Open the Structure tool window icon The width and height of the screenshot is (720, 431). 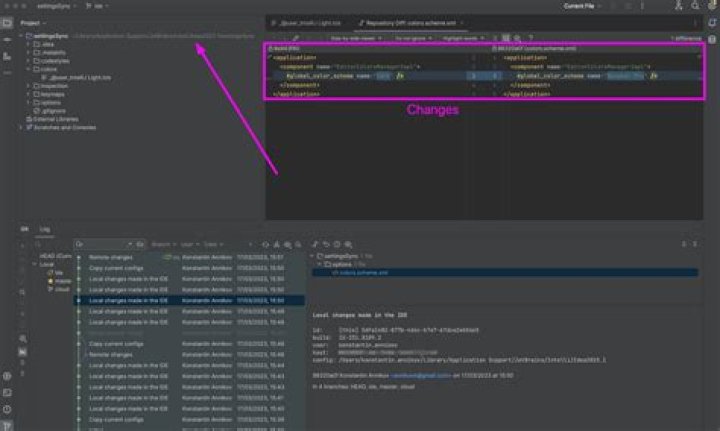pos(7,56)
